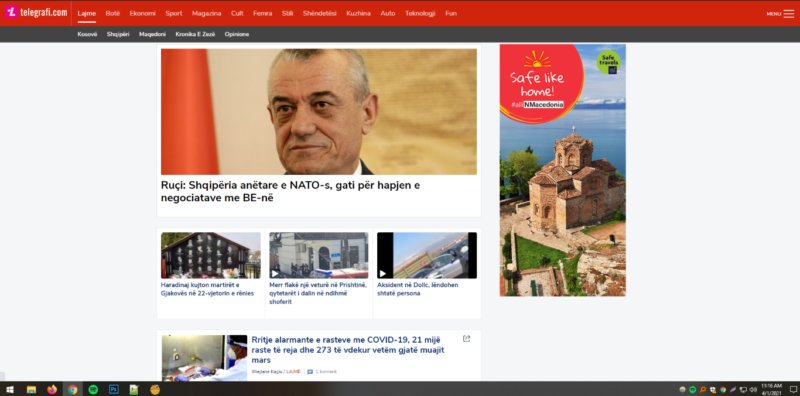The height and width of the screenshot is (396, 800).
Task: Open the Windows Start menu
Action: (10, 389)
